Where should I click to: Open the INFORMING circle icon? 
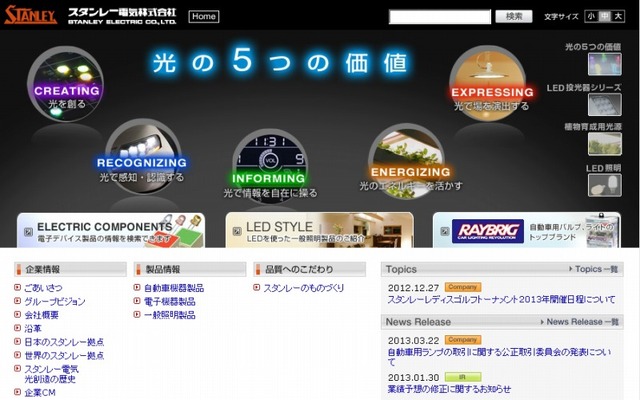pyautogui.click(x=269, y=165)
